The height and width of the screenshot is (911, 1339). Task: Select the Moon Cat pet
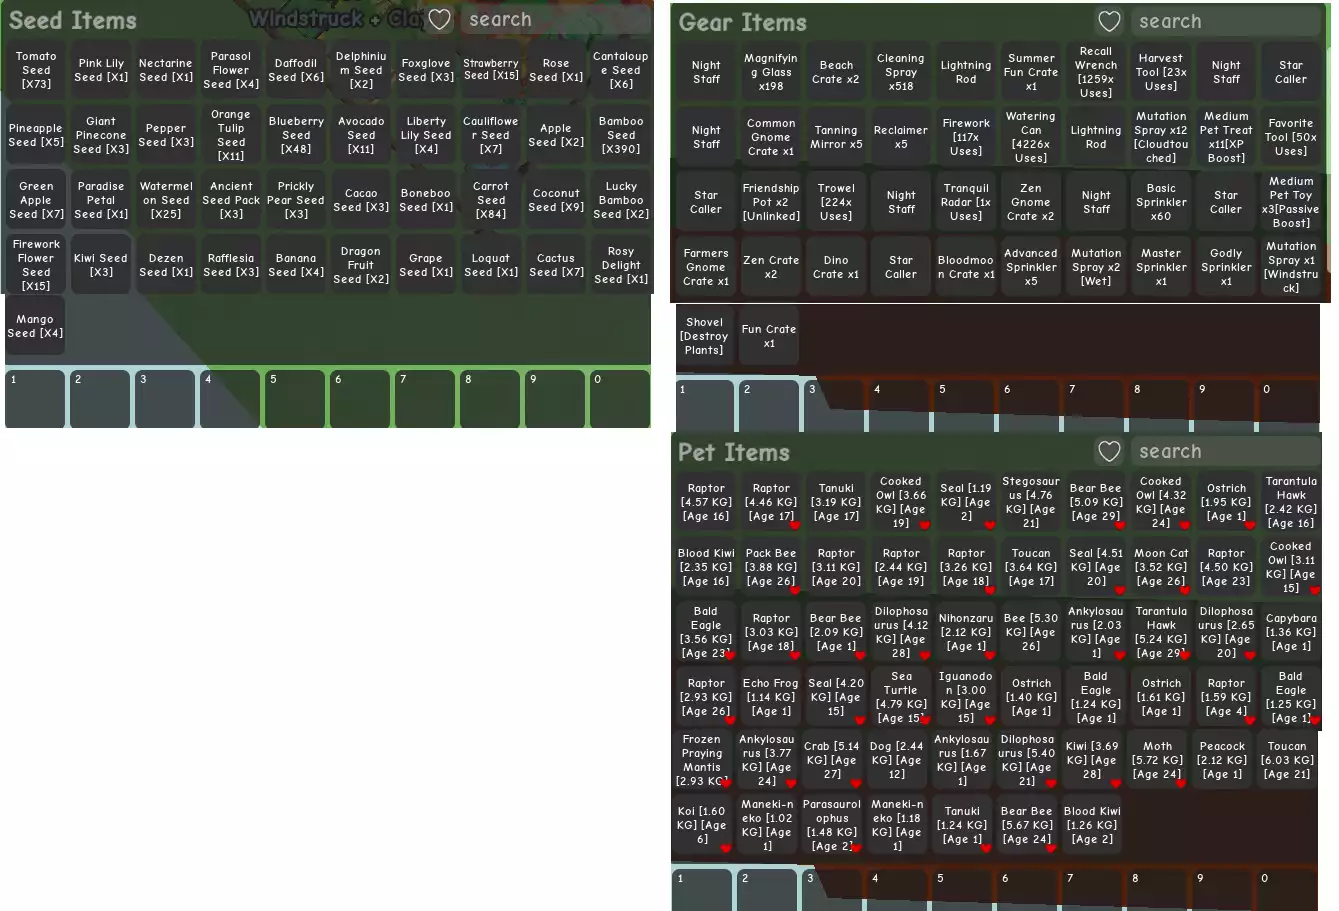(x=1161, y=567)
